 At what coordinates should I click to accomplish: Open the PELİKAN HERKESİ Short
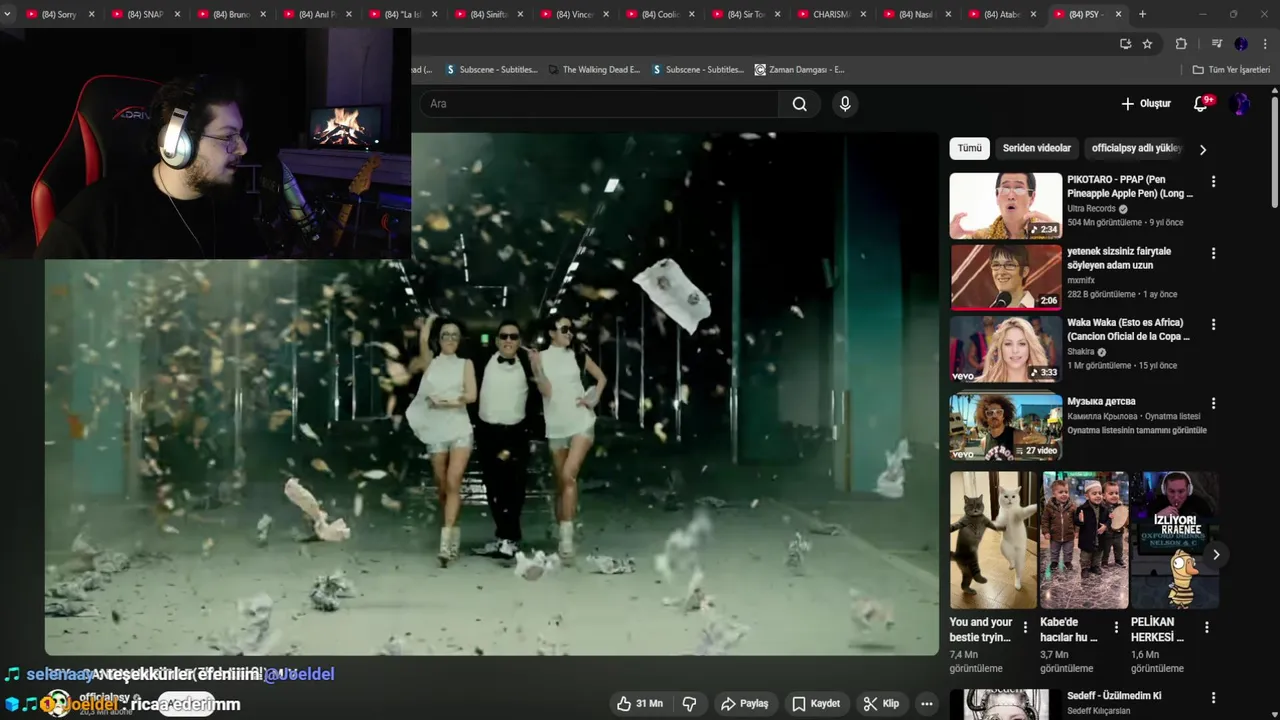(1175, 540)
